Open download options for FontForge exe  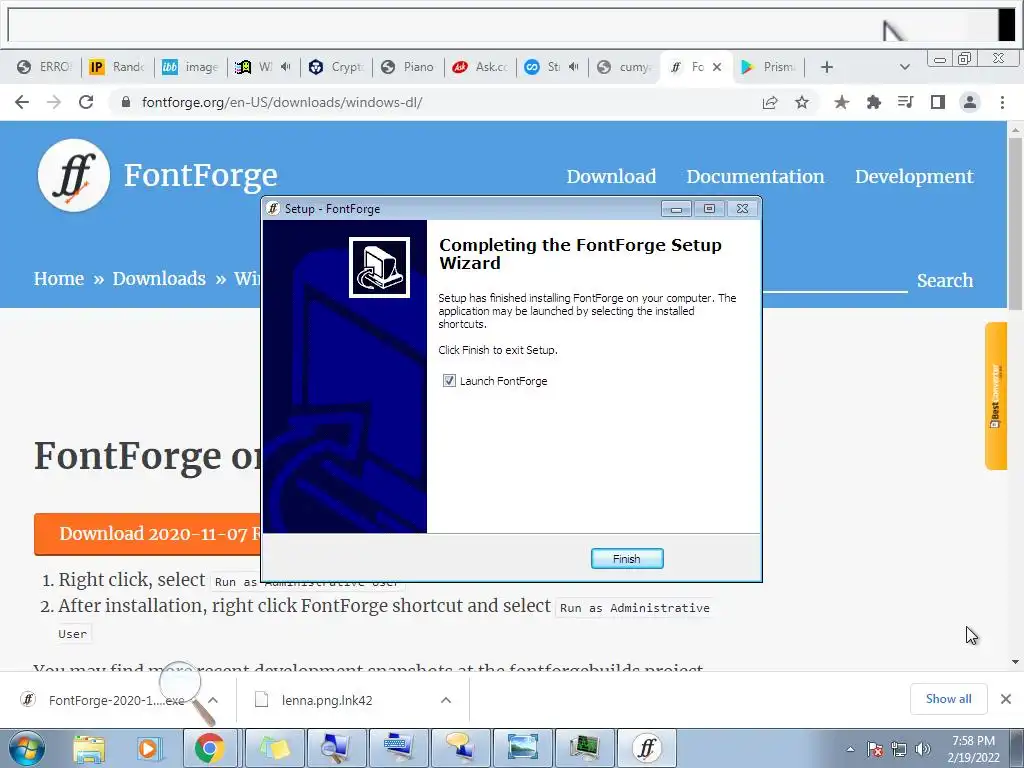pos(213,700)
